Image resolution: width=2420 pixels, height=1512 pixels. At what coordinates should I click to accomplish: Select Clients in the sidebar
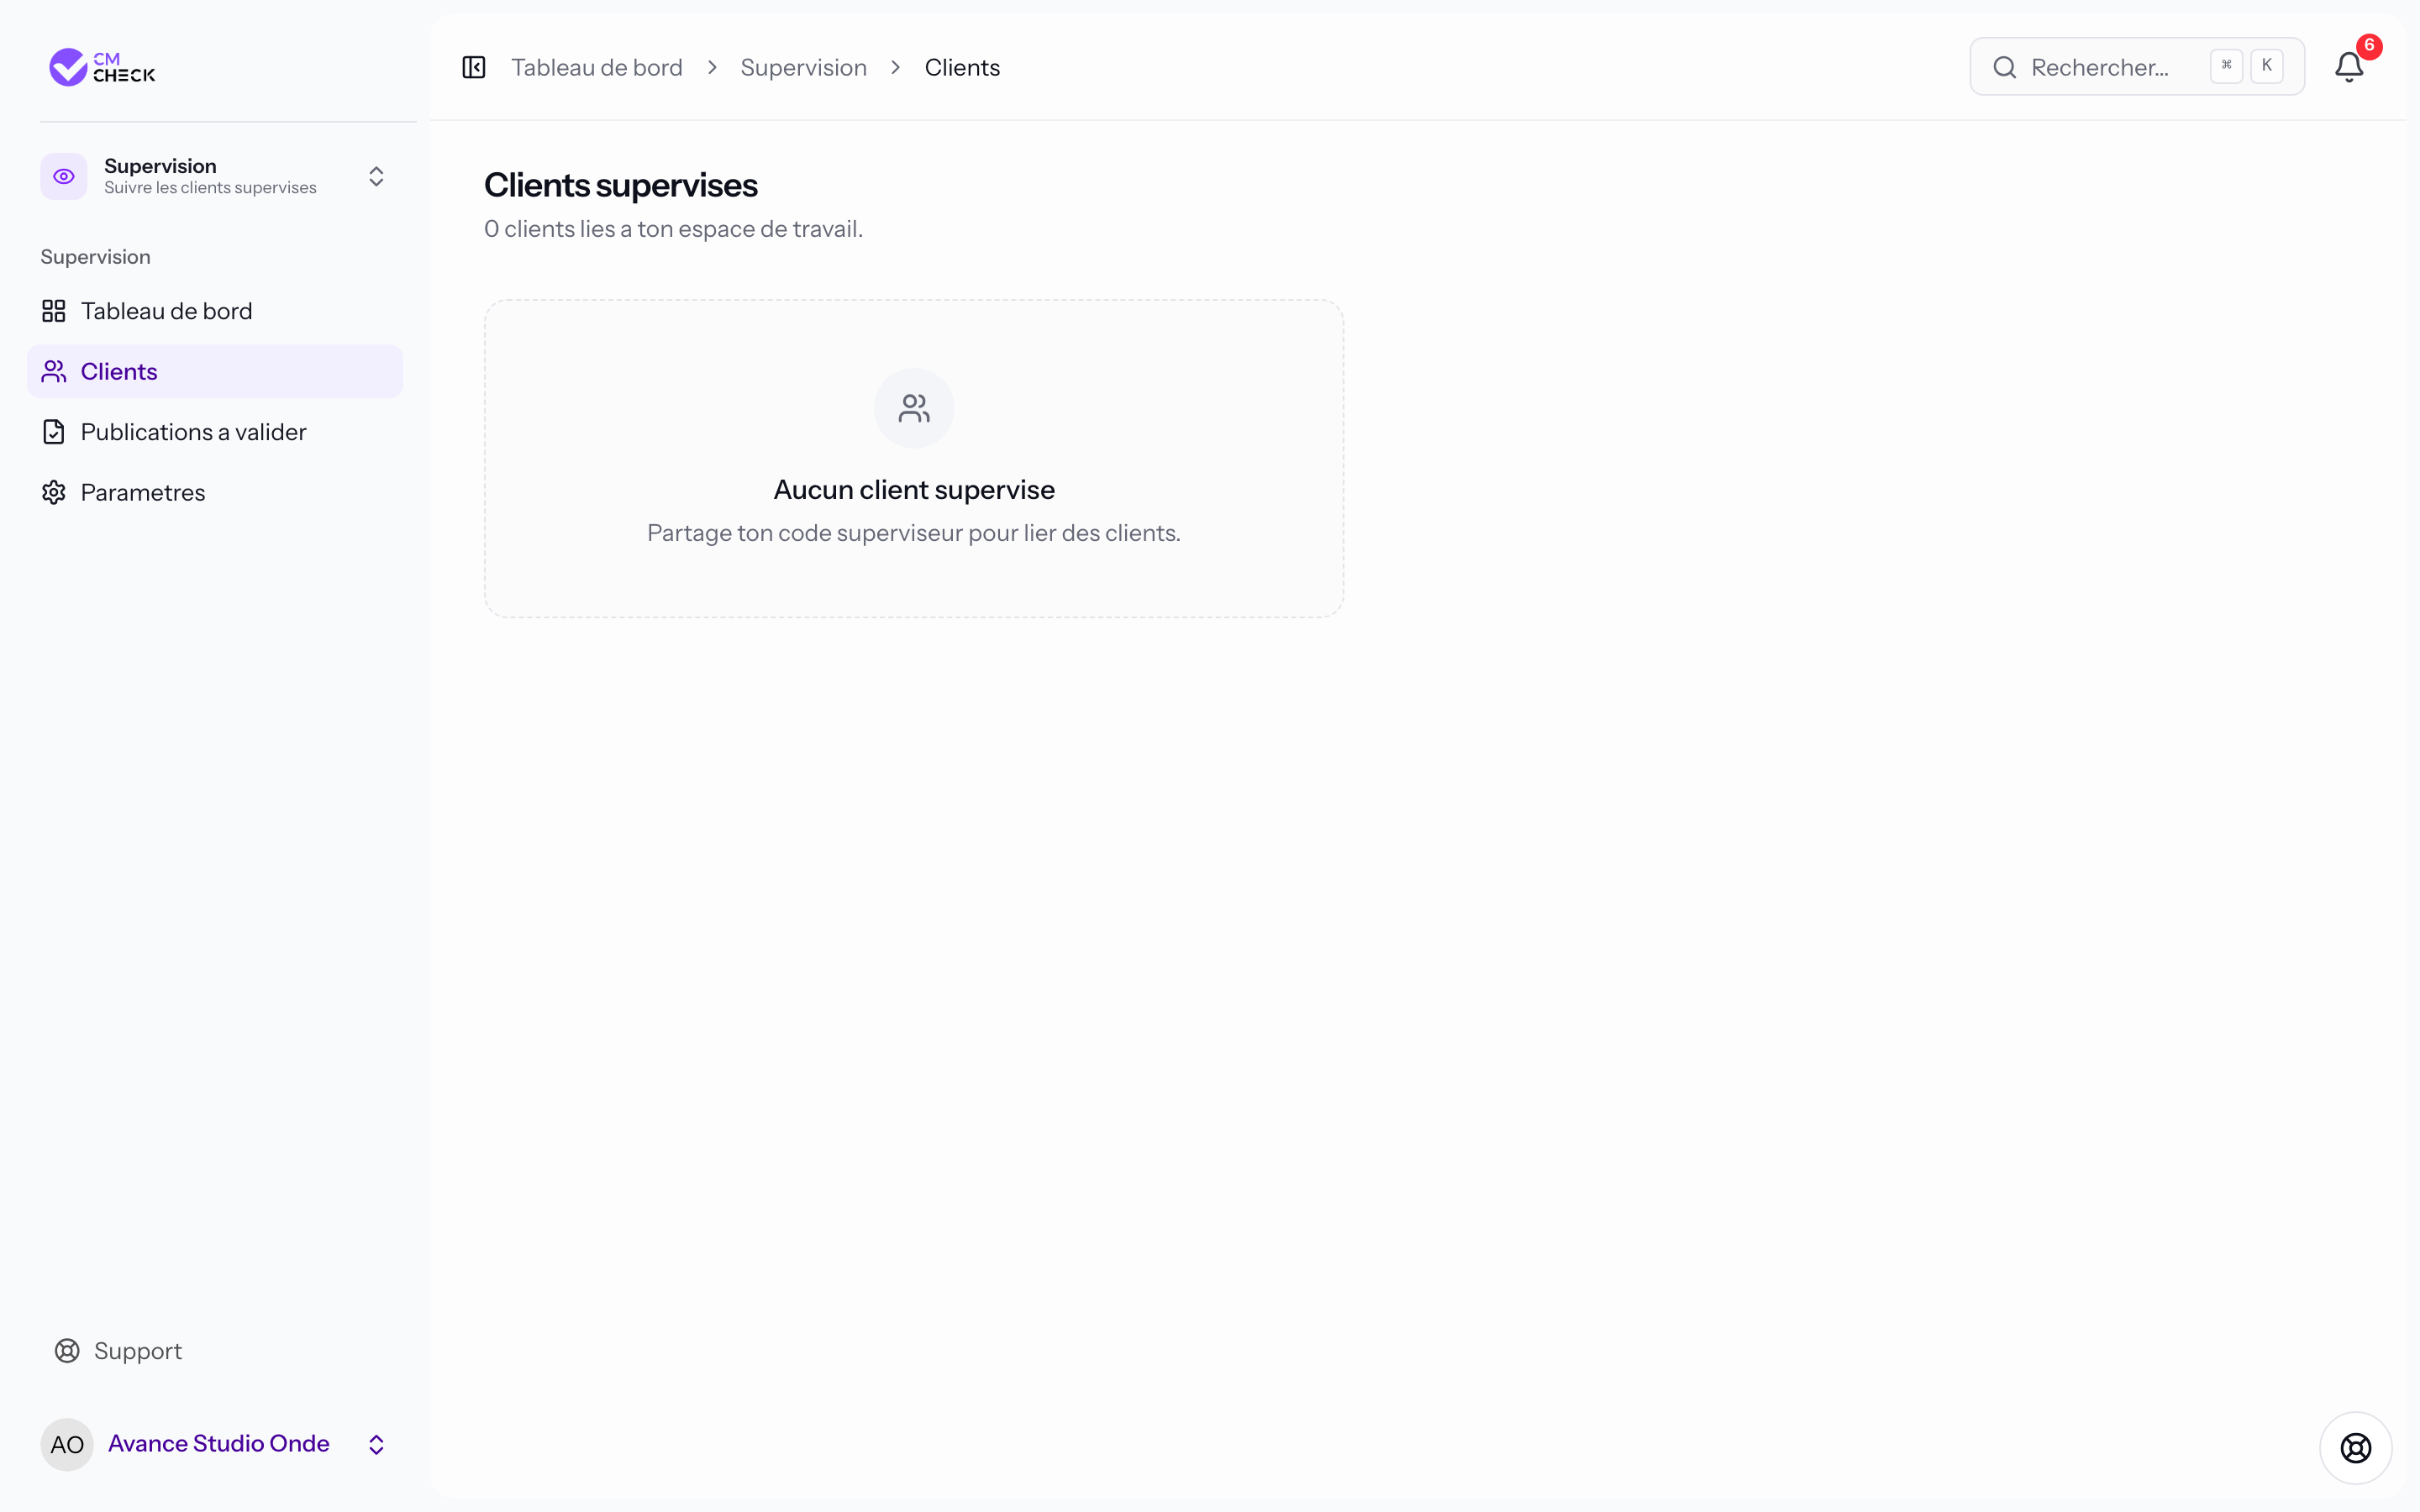point(215,371)
